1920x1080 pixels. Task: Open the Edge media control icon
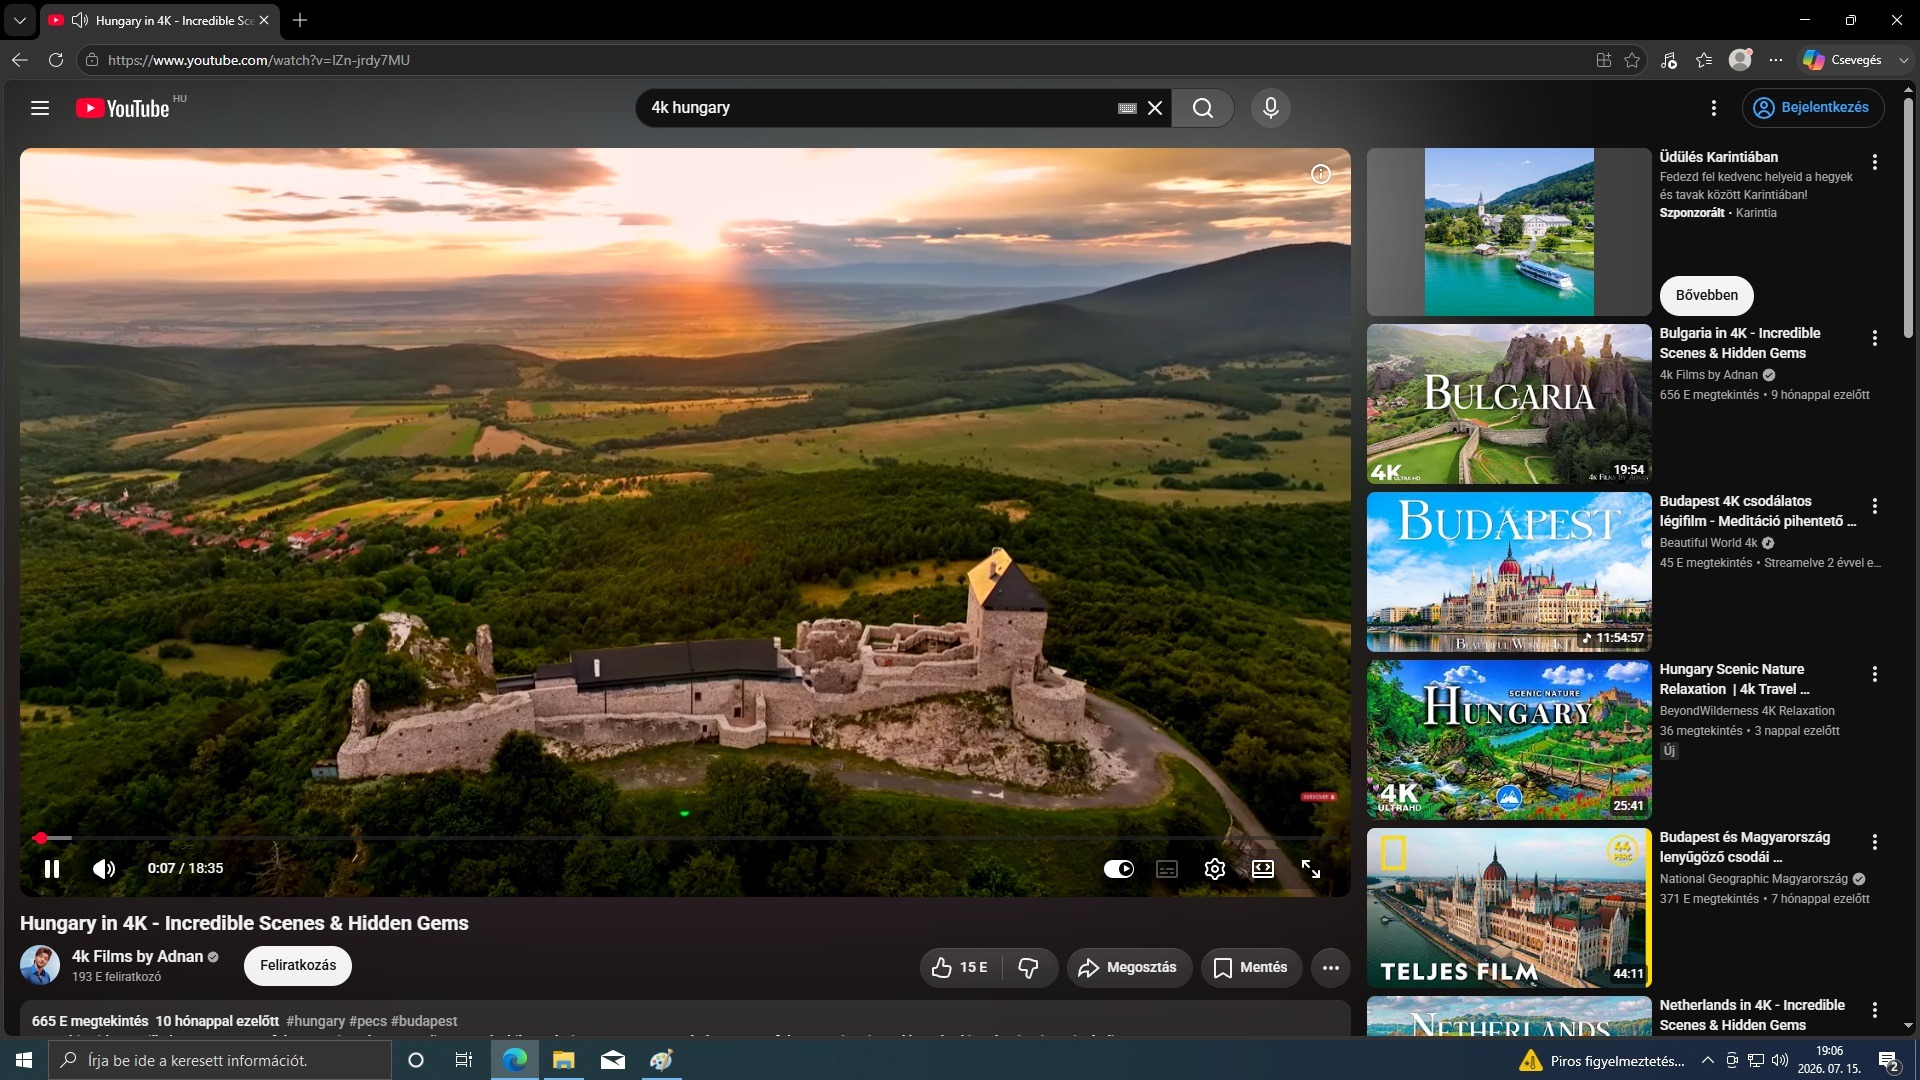[1669, 60]
